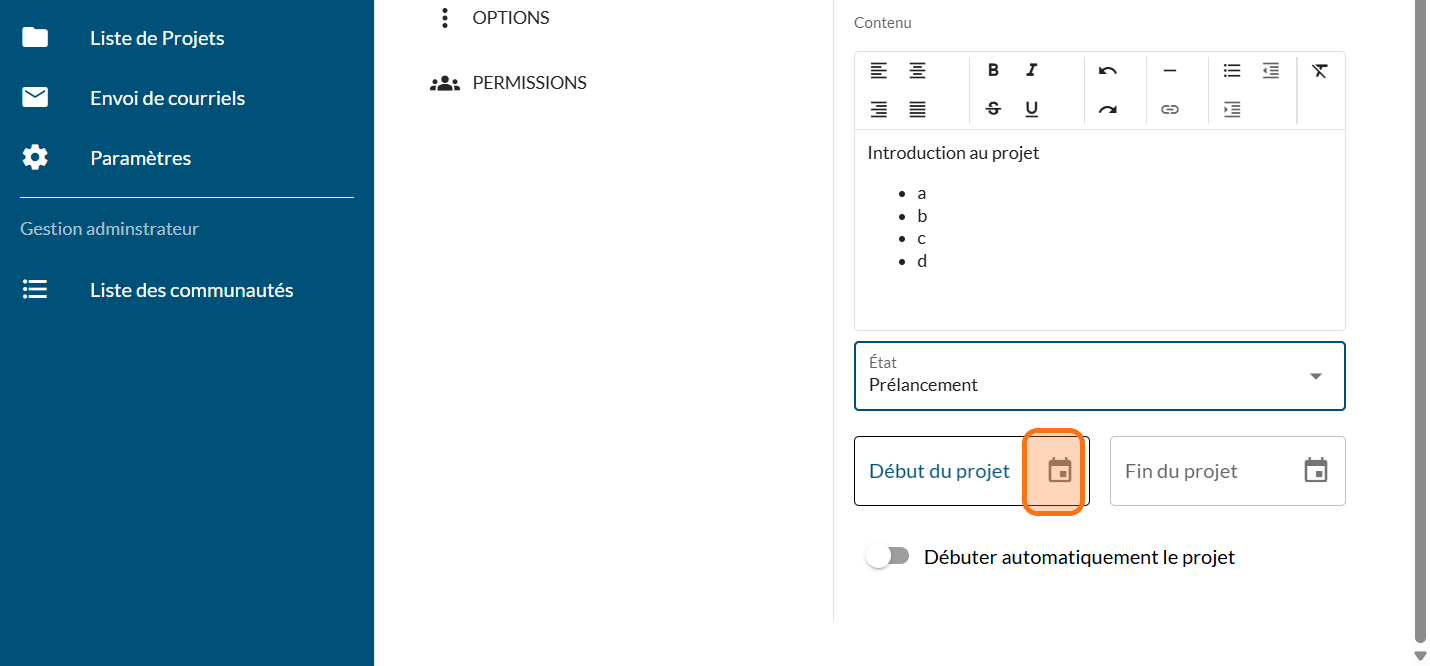Toggle italic text formatting
Screen dimensions: 1430x666
[x=1032, y=70]
